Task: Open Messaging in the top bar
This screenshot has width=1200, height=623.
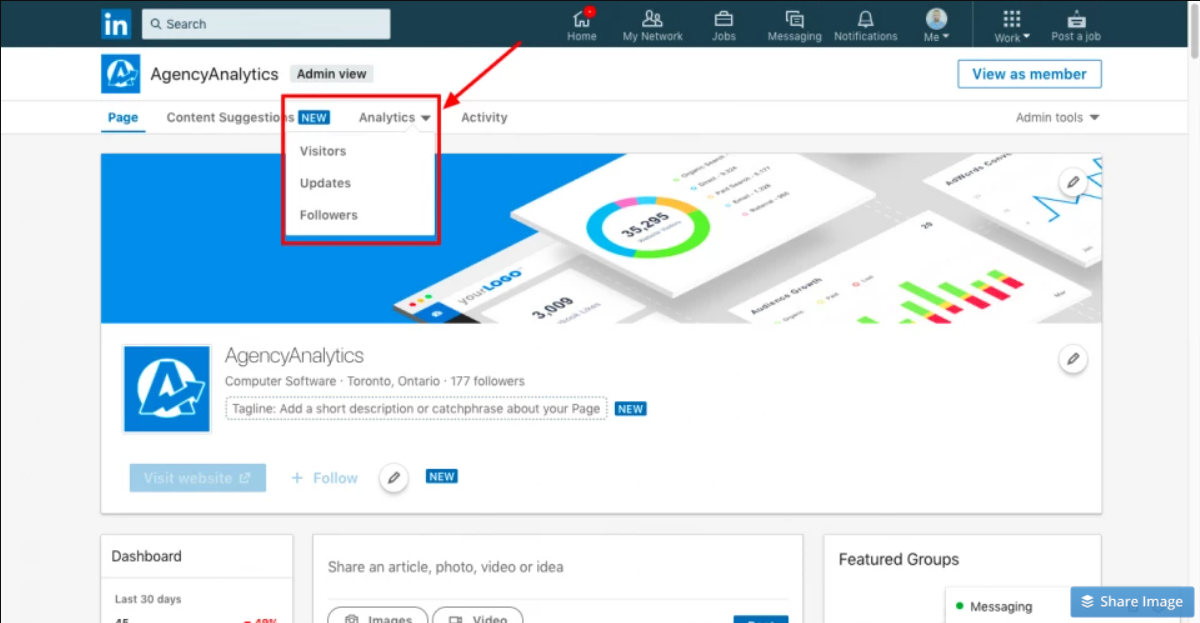Action: click(x=795, y=25)
